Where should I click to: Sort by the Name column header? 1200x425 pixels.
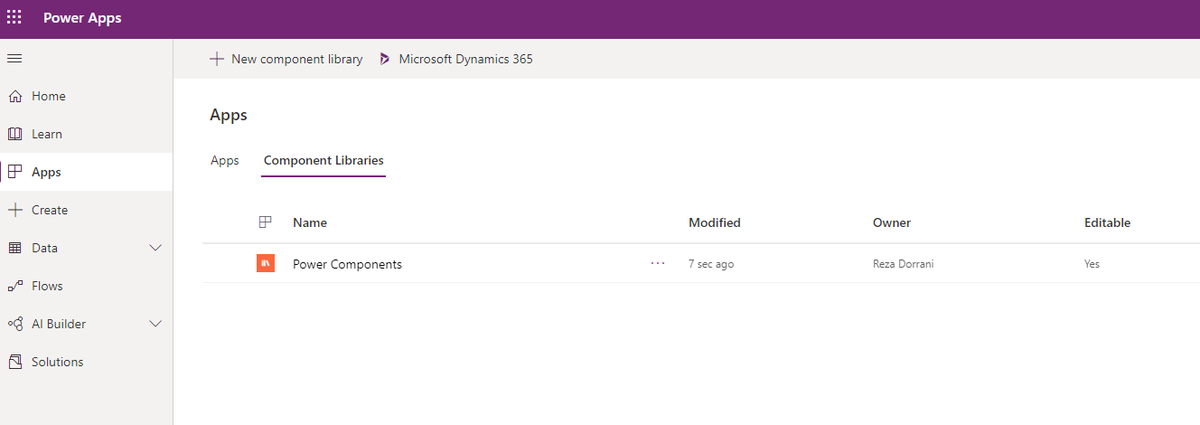[310, 223]
